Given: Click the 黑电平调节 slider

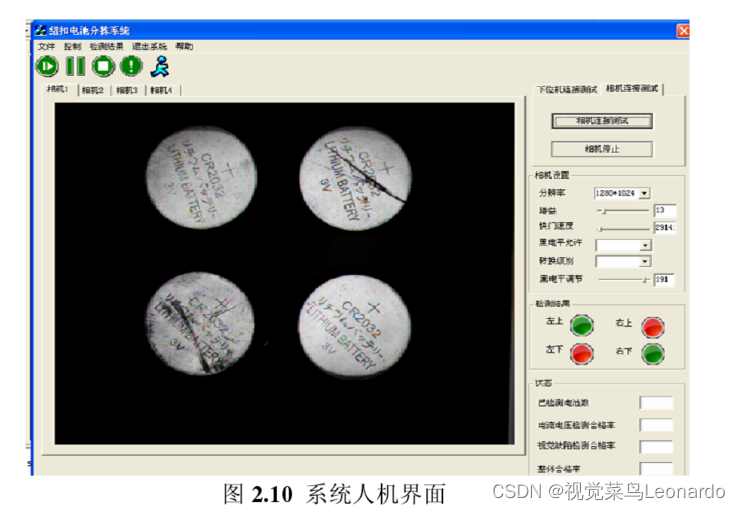Looking at the screenshot, I should (x=624, y=280).
